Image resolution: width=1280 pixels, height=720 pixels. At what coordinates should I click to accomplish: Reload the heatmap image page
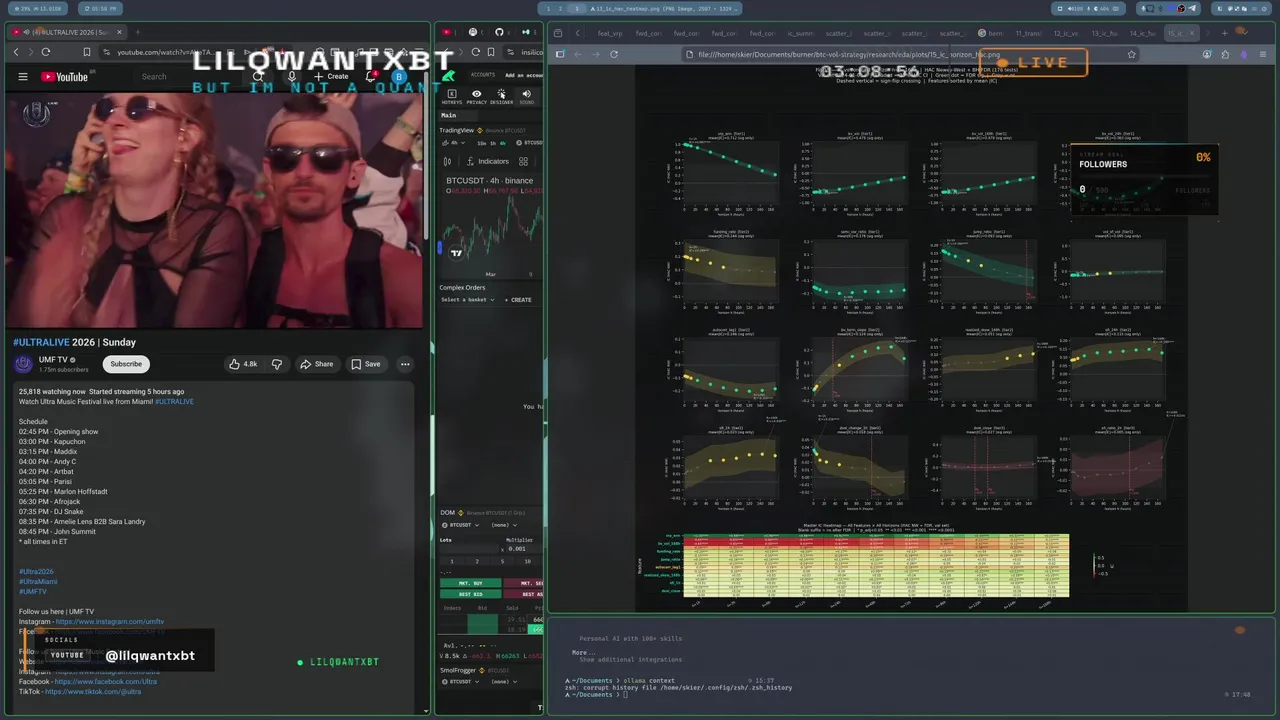614,54
